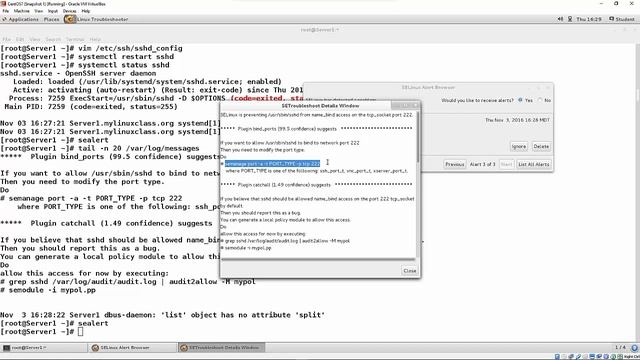Click the volume icon in top panel

[560, 19]
